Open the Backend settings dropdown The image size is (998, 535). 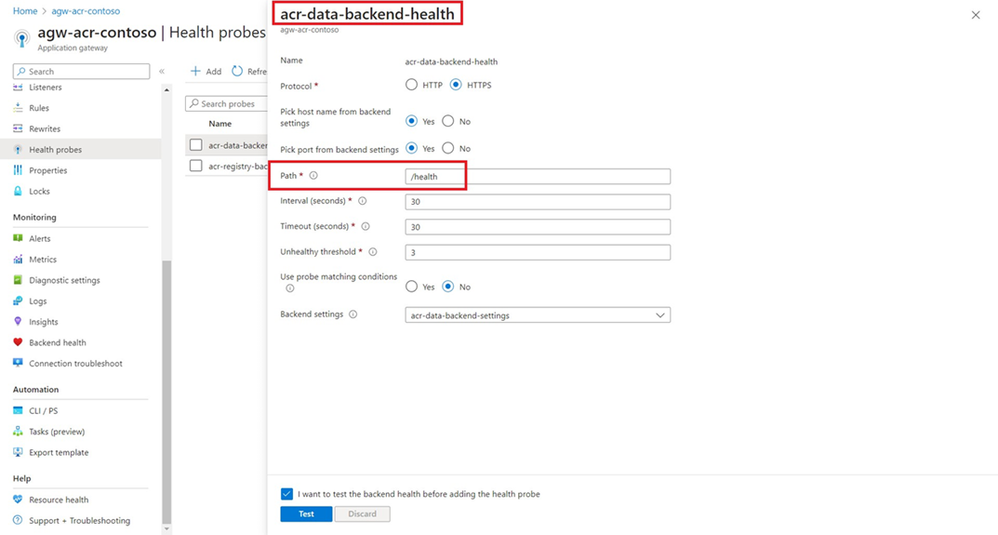click(x=538, y=315)
